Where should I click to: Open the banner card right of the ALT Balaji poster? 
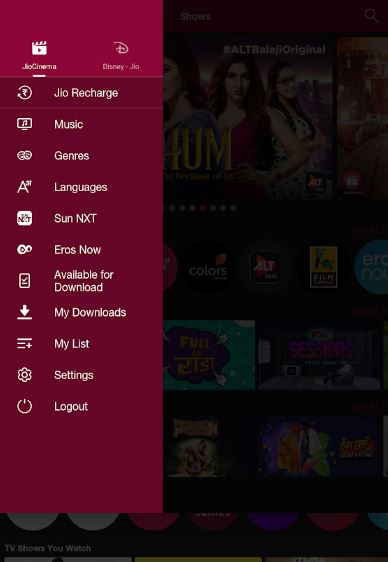[x=363, y=117]
